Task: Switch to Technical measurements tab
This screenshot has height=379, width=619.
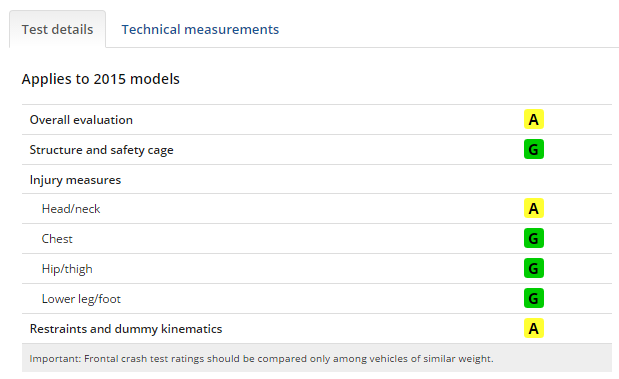Action: 200,30
